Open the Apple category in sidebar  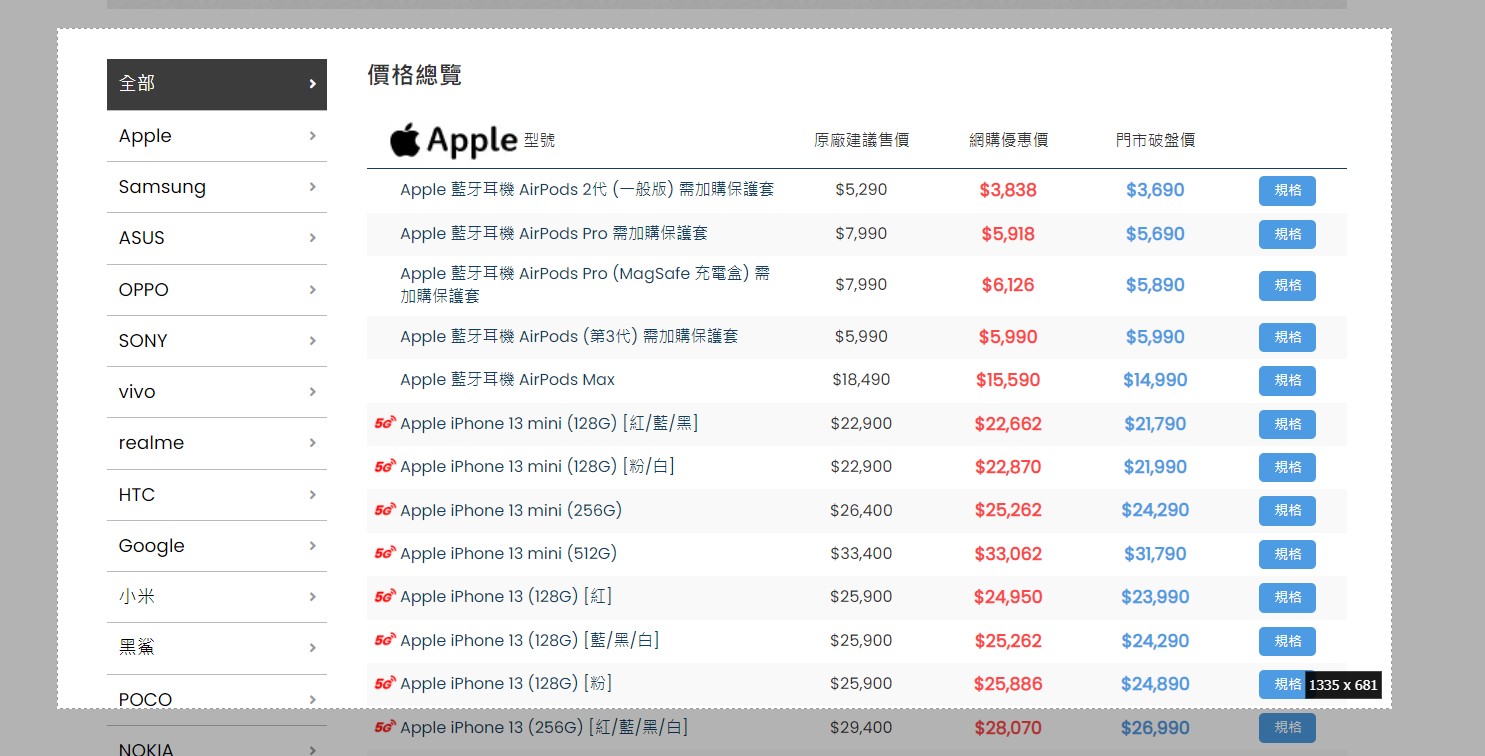pyautogui.click(x=217, y=136)
